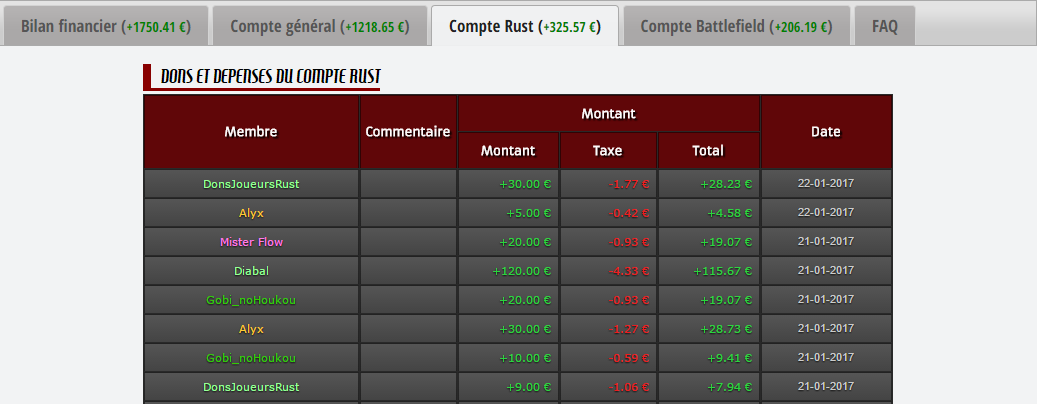Viewport: 1045px width, 404px height.
Task: Open member Diabal's name
Action: 251,270
